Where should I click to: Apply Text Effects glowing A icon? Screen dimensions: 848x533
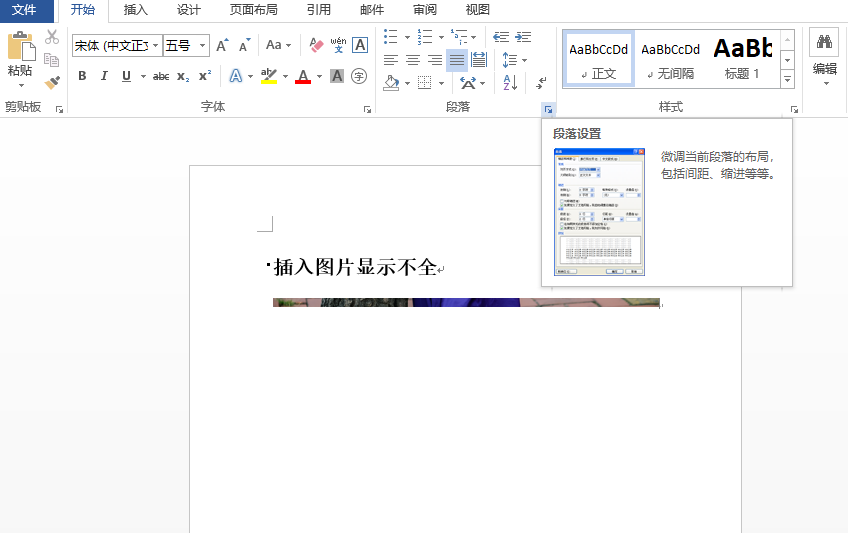pyautogui.click(x=236, y=76)
